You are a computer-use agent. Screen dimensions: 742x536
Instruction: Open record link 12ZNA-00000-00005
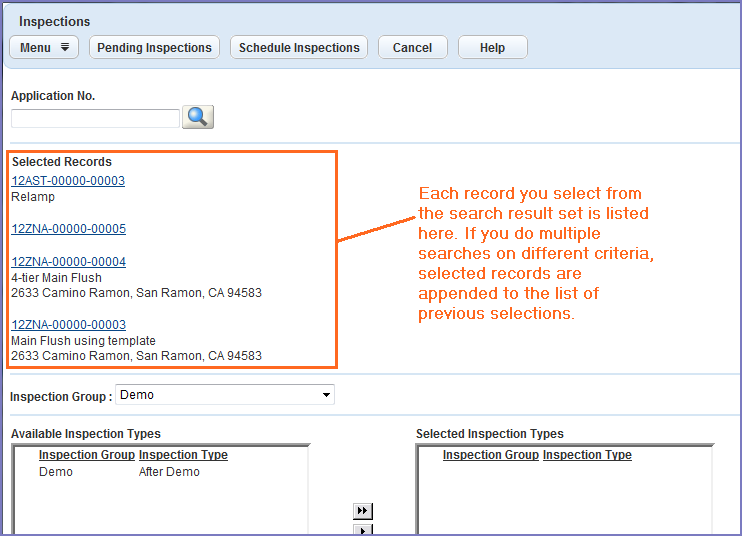point(68,229)
